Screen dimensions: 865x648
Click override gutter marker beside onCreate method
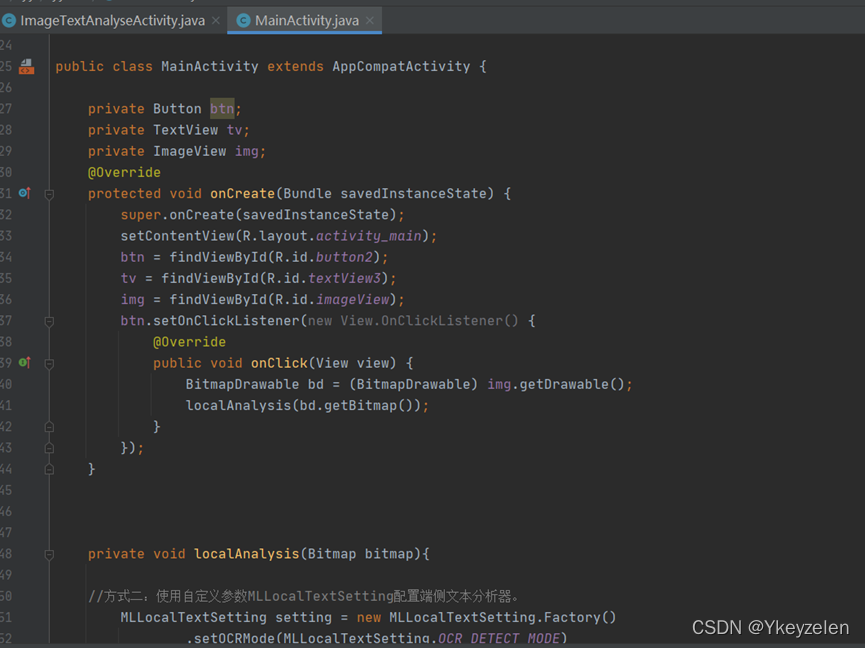(25, 193)
